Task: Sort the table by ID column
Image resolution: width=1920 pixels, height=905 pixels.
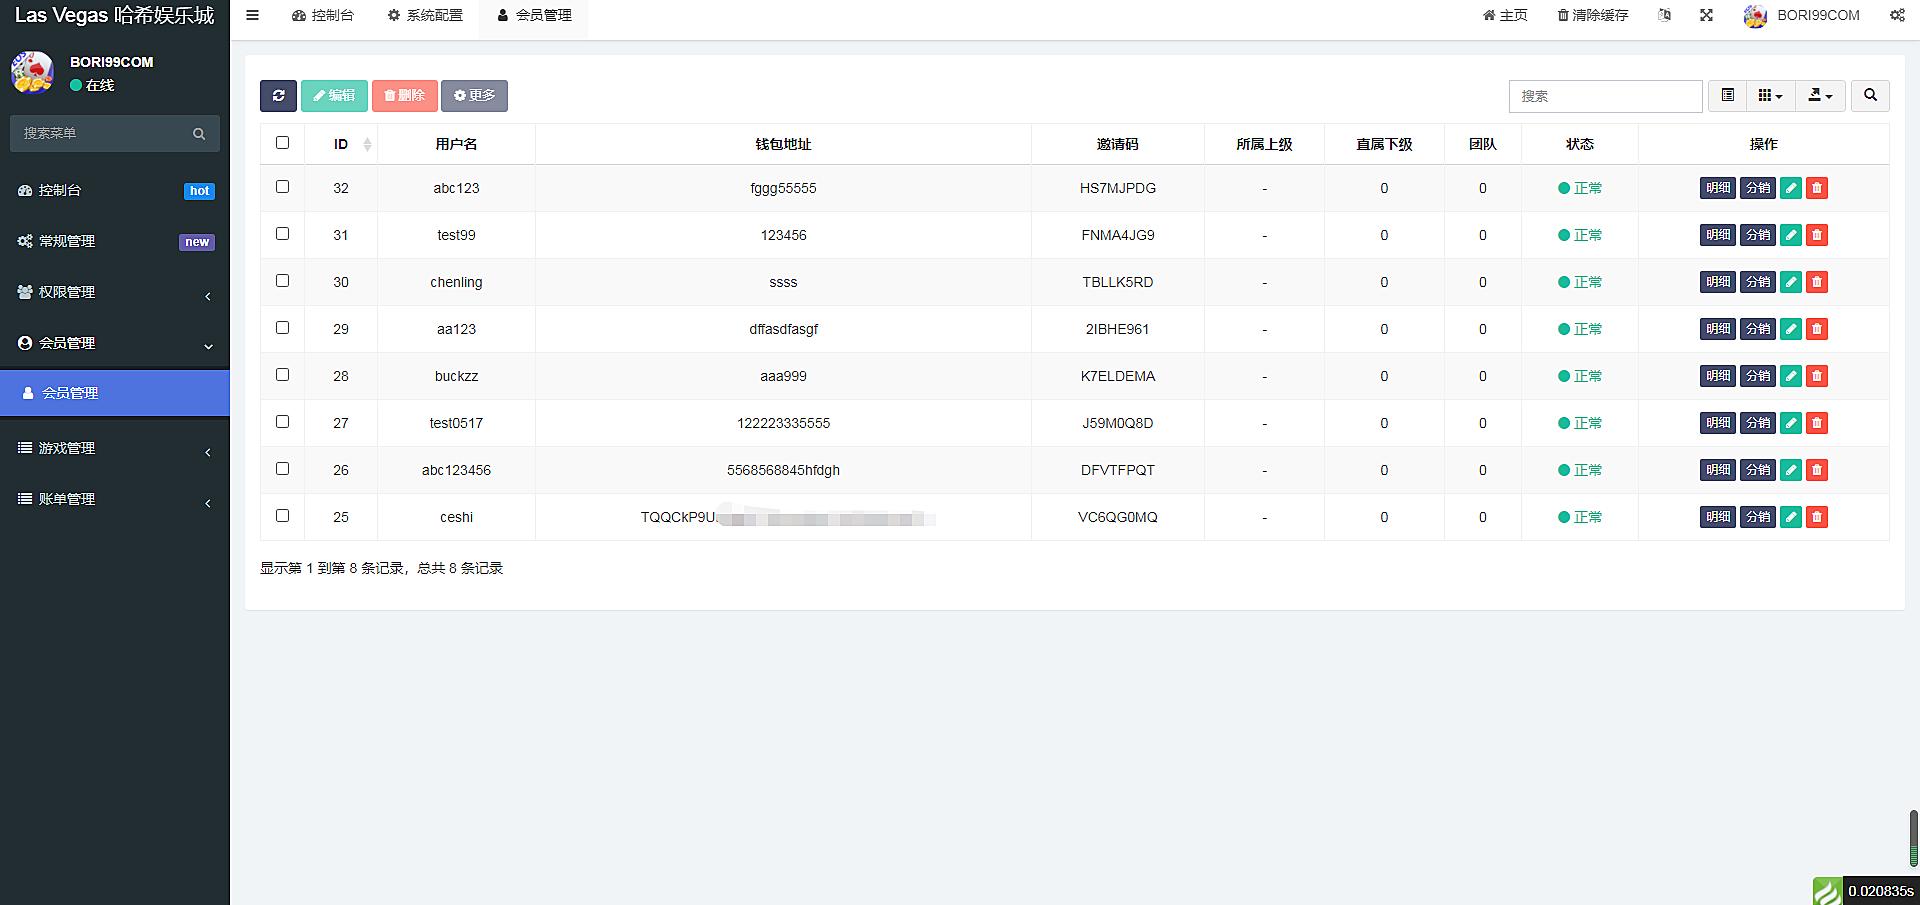Action: point(342,144)
